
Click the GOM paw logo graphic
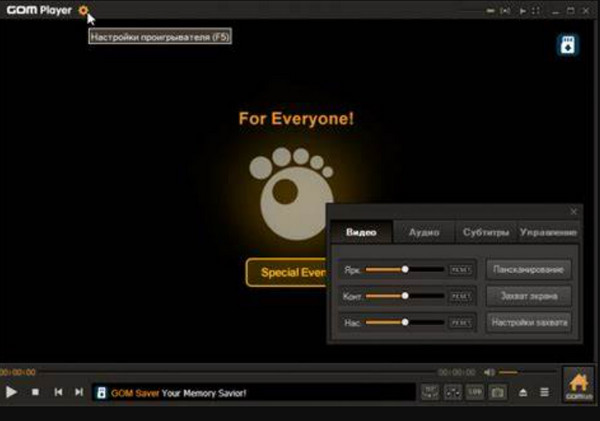coord(292,193)
